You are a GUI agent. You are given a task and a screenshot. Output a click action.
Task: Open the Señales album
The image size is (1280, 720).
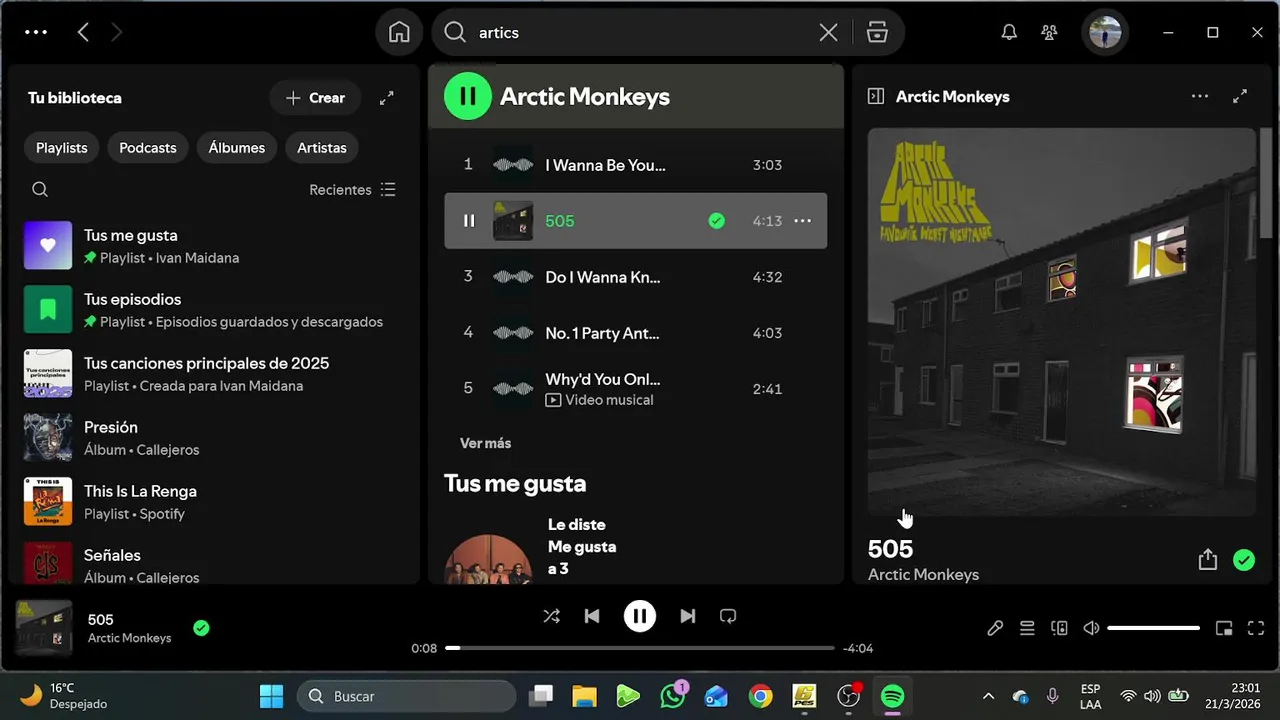coord(212,561)
